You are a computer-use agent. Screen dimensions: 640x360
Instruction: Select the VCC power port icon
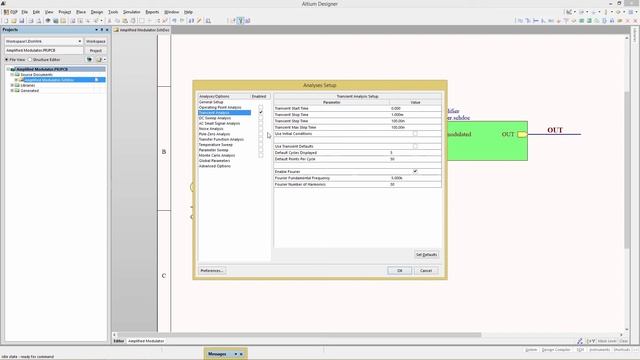point(567,20)
